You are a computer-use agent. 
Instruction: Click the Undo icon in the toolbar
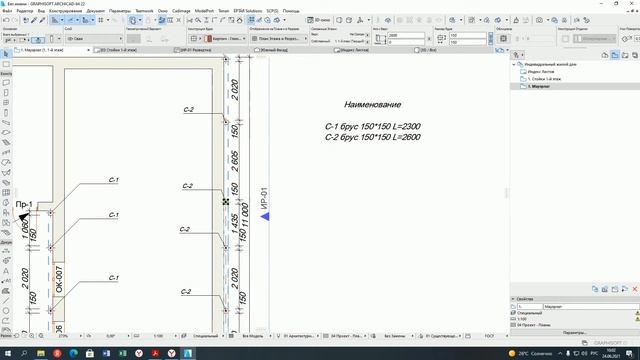tap(6, 20)
